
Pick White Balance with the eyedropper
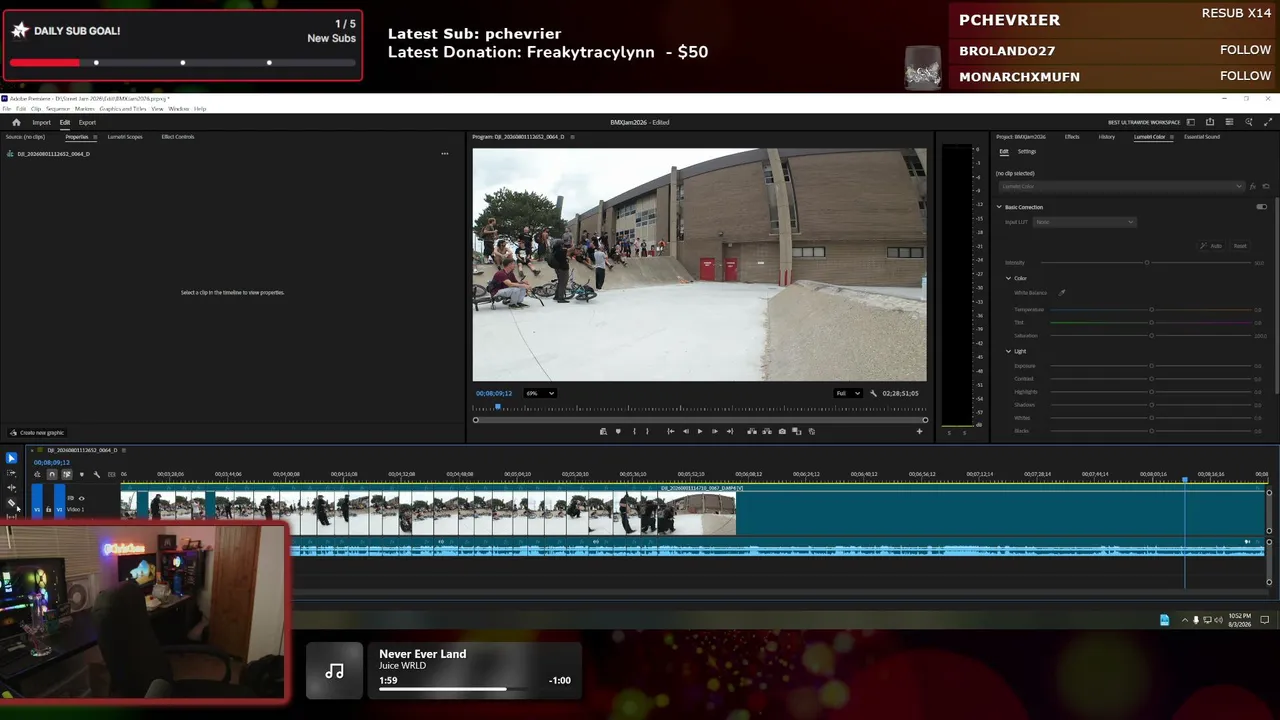(1062, 293)
